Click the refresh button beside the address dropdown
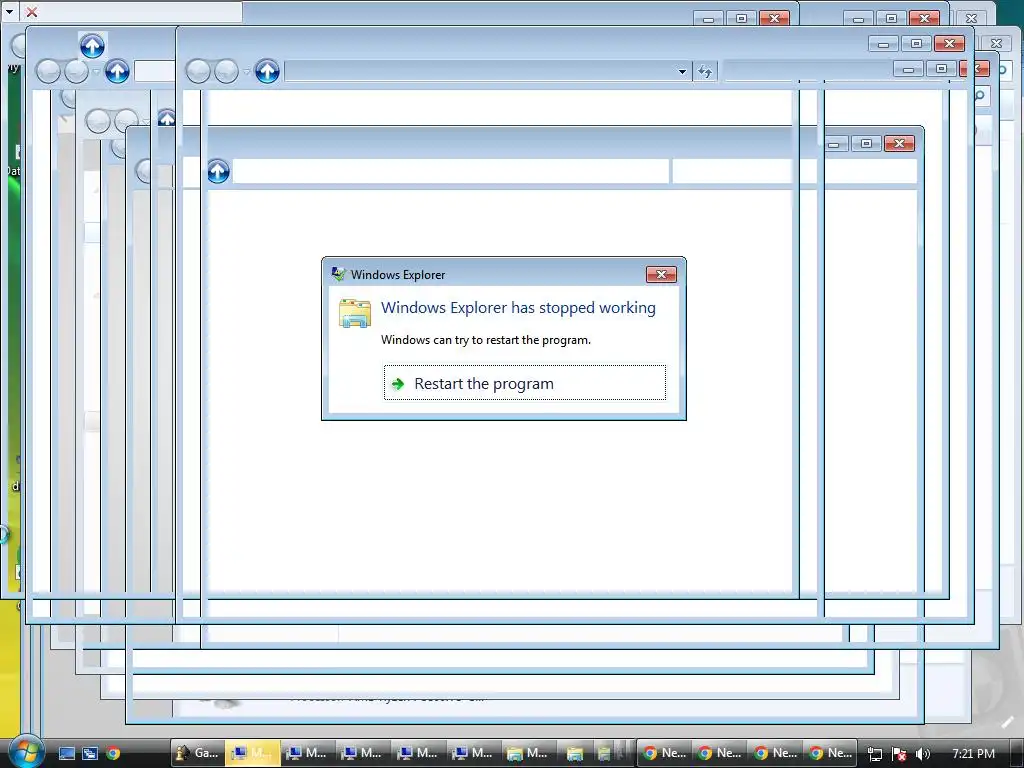 coord(705,71)
